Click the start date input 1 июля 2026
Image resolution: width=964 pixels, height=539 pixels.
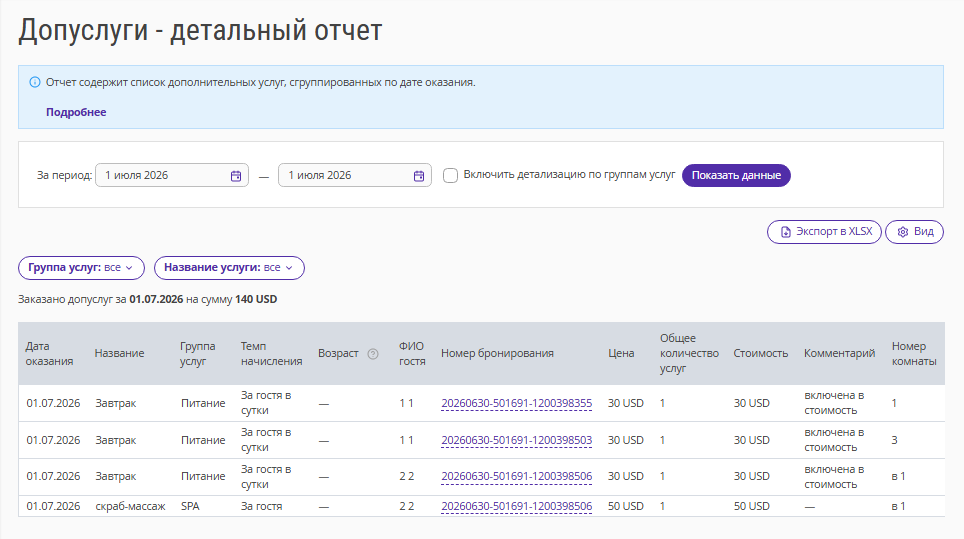pos(172,175)
